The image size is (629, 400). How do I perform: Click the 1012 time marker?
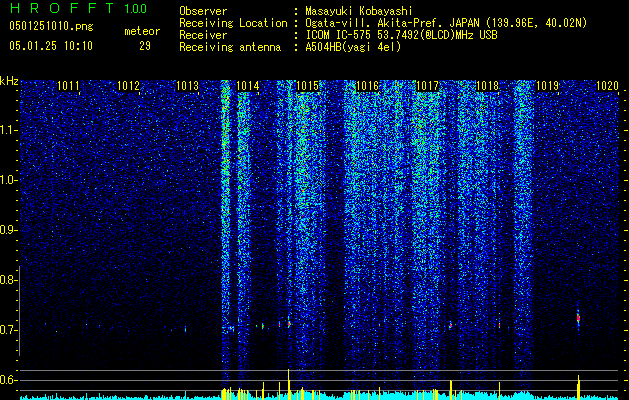click(128, 85)
